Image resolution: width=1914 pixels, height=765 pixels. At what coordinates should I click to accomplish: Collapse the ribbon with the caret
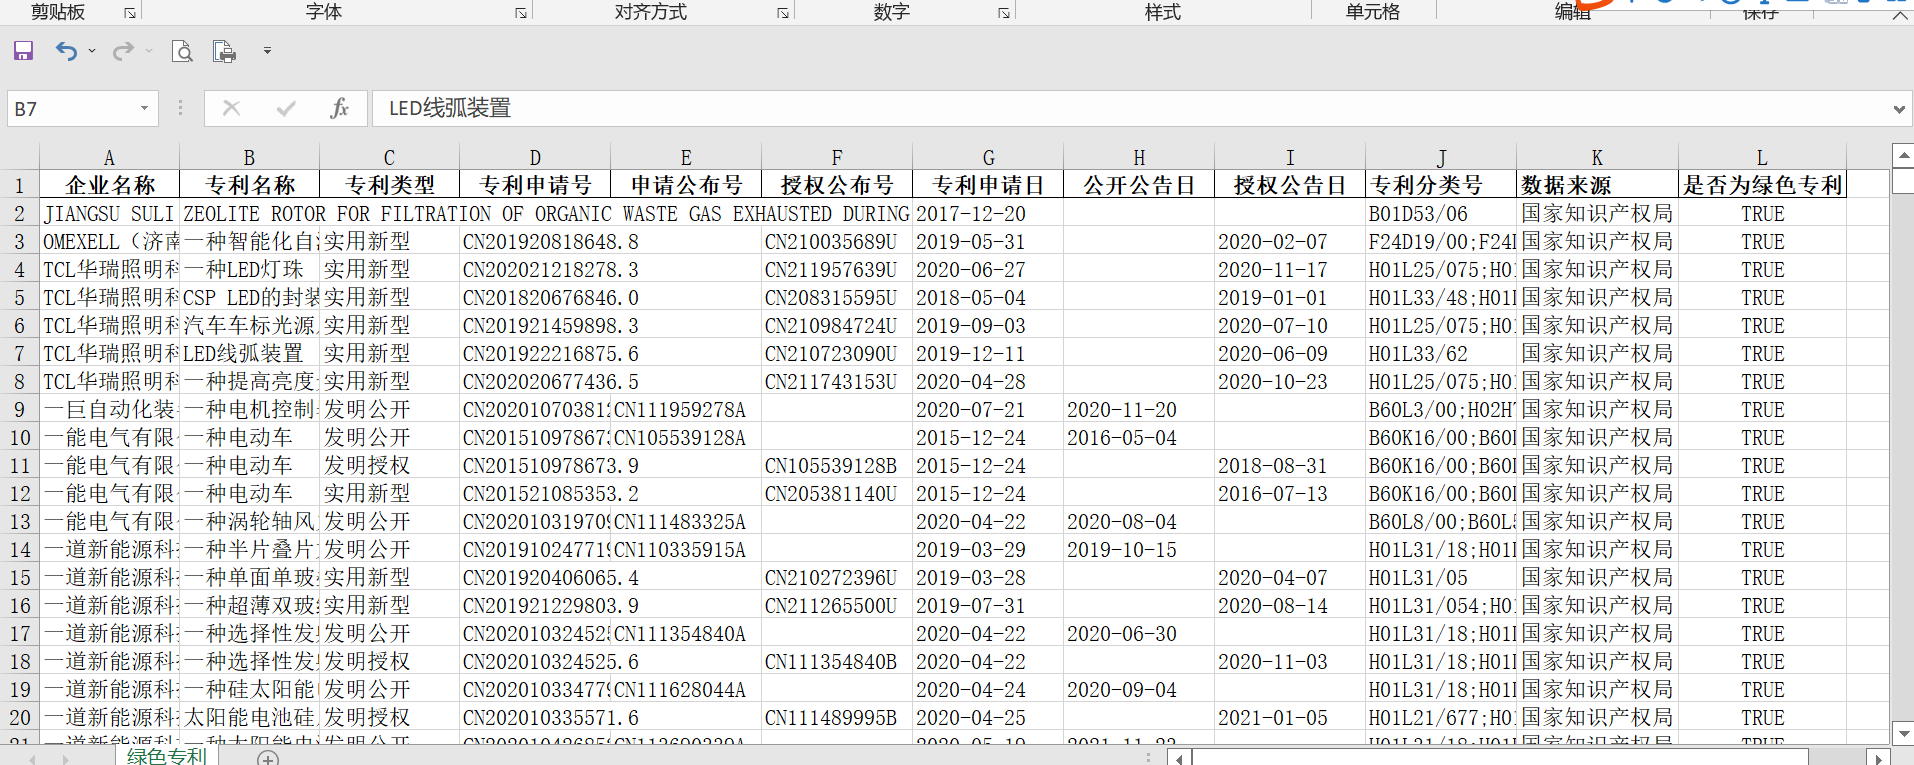tap(1899, 13)
